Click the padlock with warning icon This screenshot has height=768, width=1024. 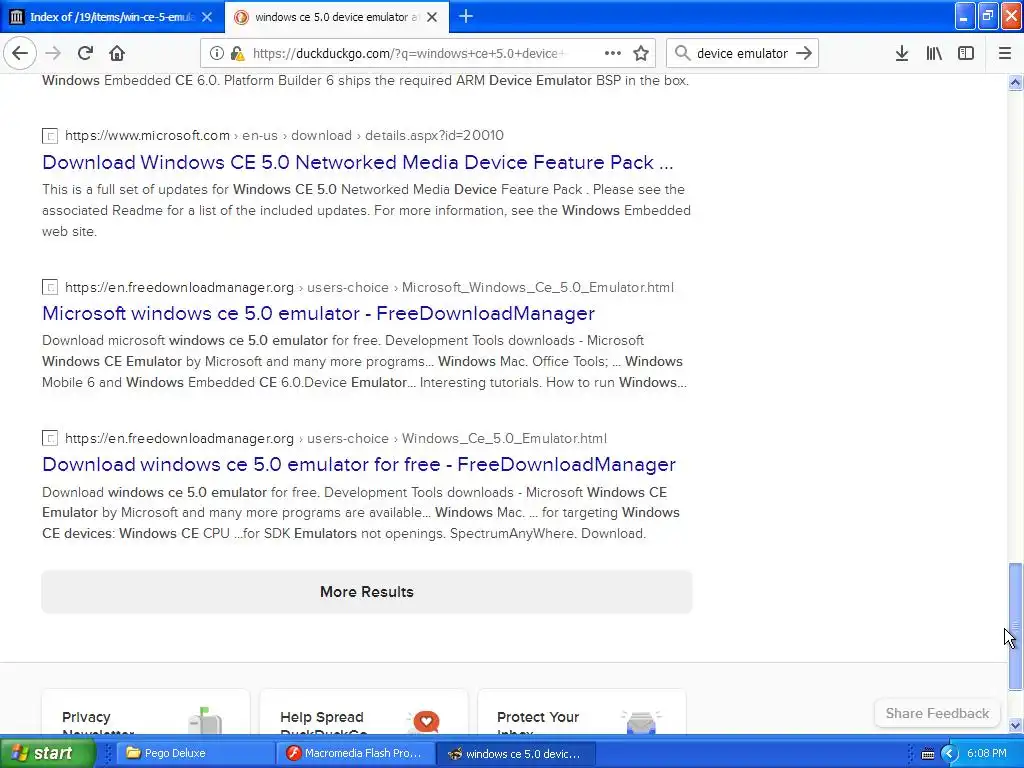tap(238, 53)
